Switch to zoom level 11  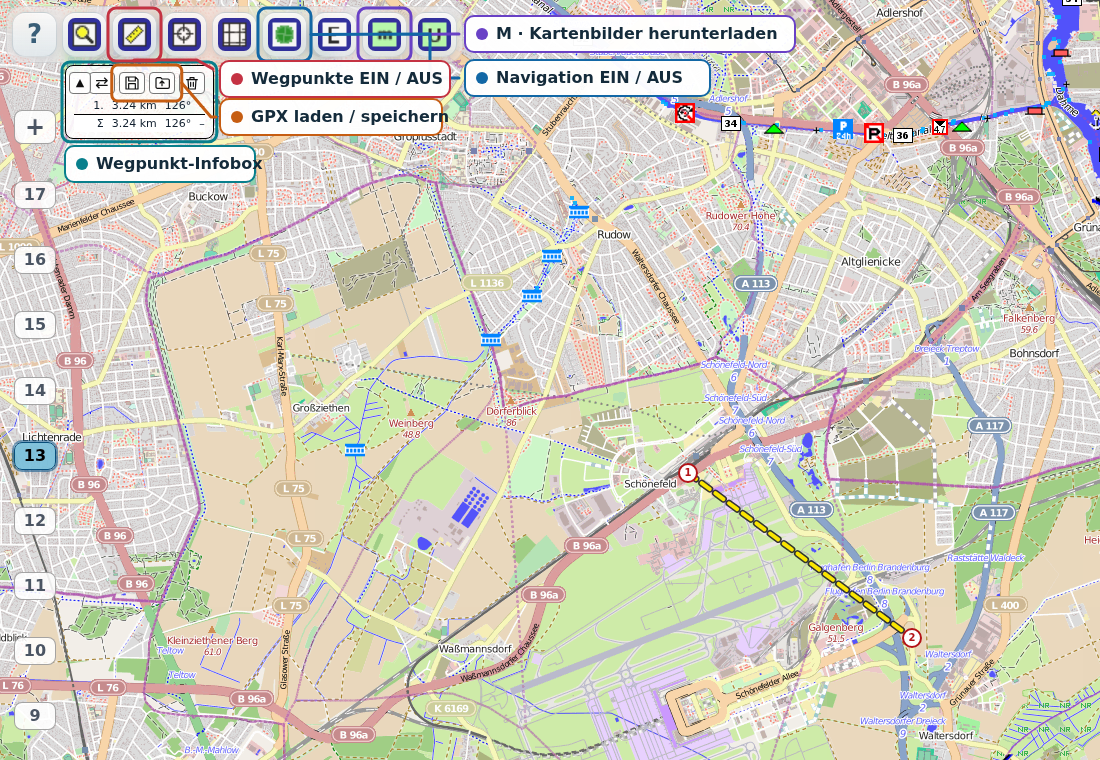[x=34, y=585]
